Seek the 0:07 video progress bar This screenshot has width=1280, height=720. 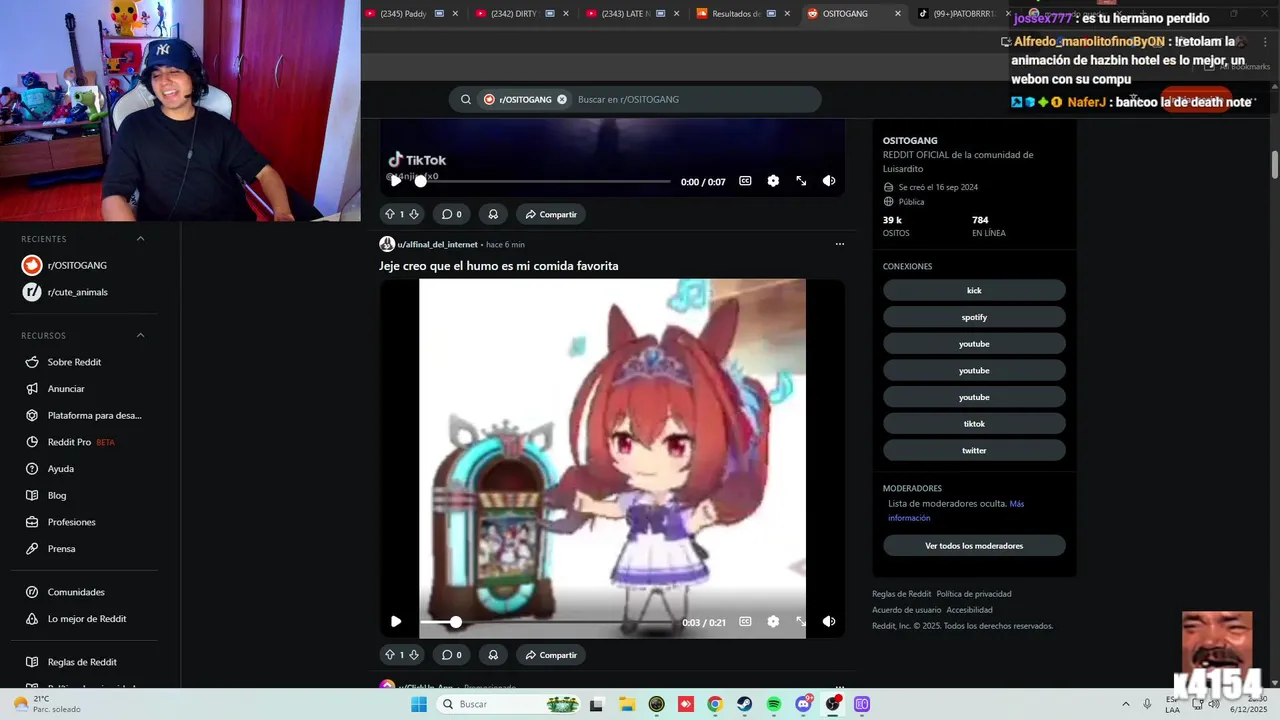(x=545, y=181)
